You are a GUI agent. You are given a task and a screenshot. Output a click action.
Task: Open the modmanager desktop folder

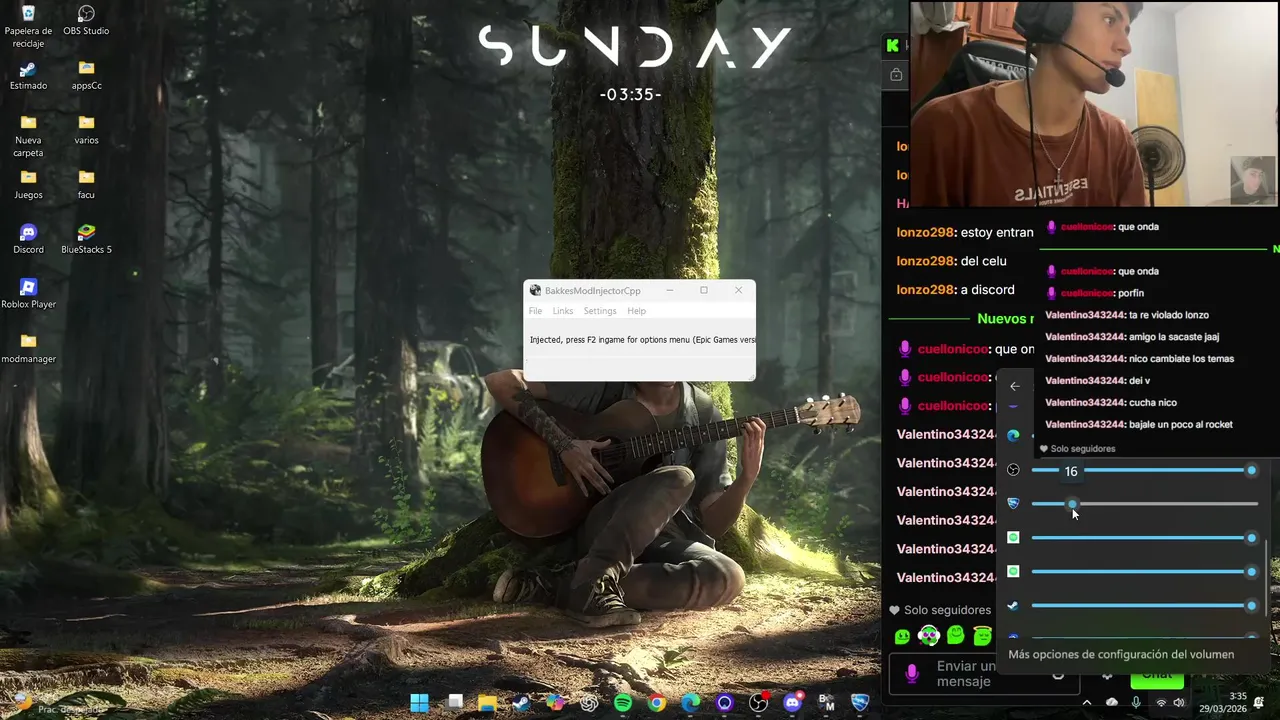[28, 349]
